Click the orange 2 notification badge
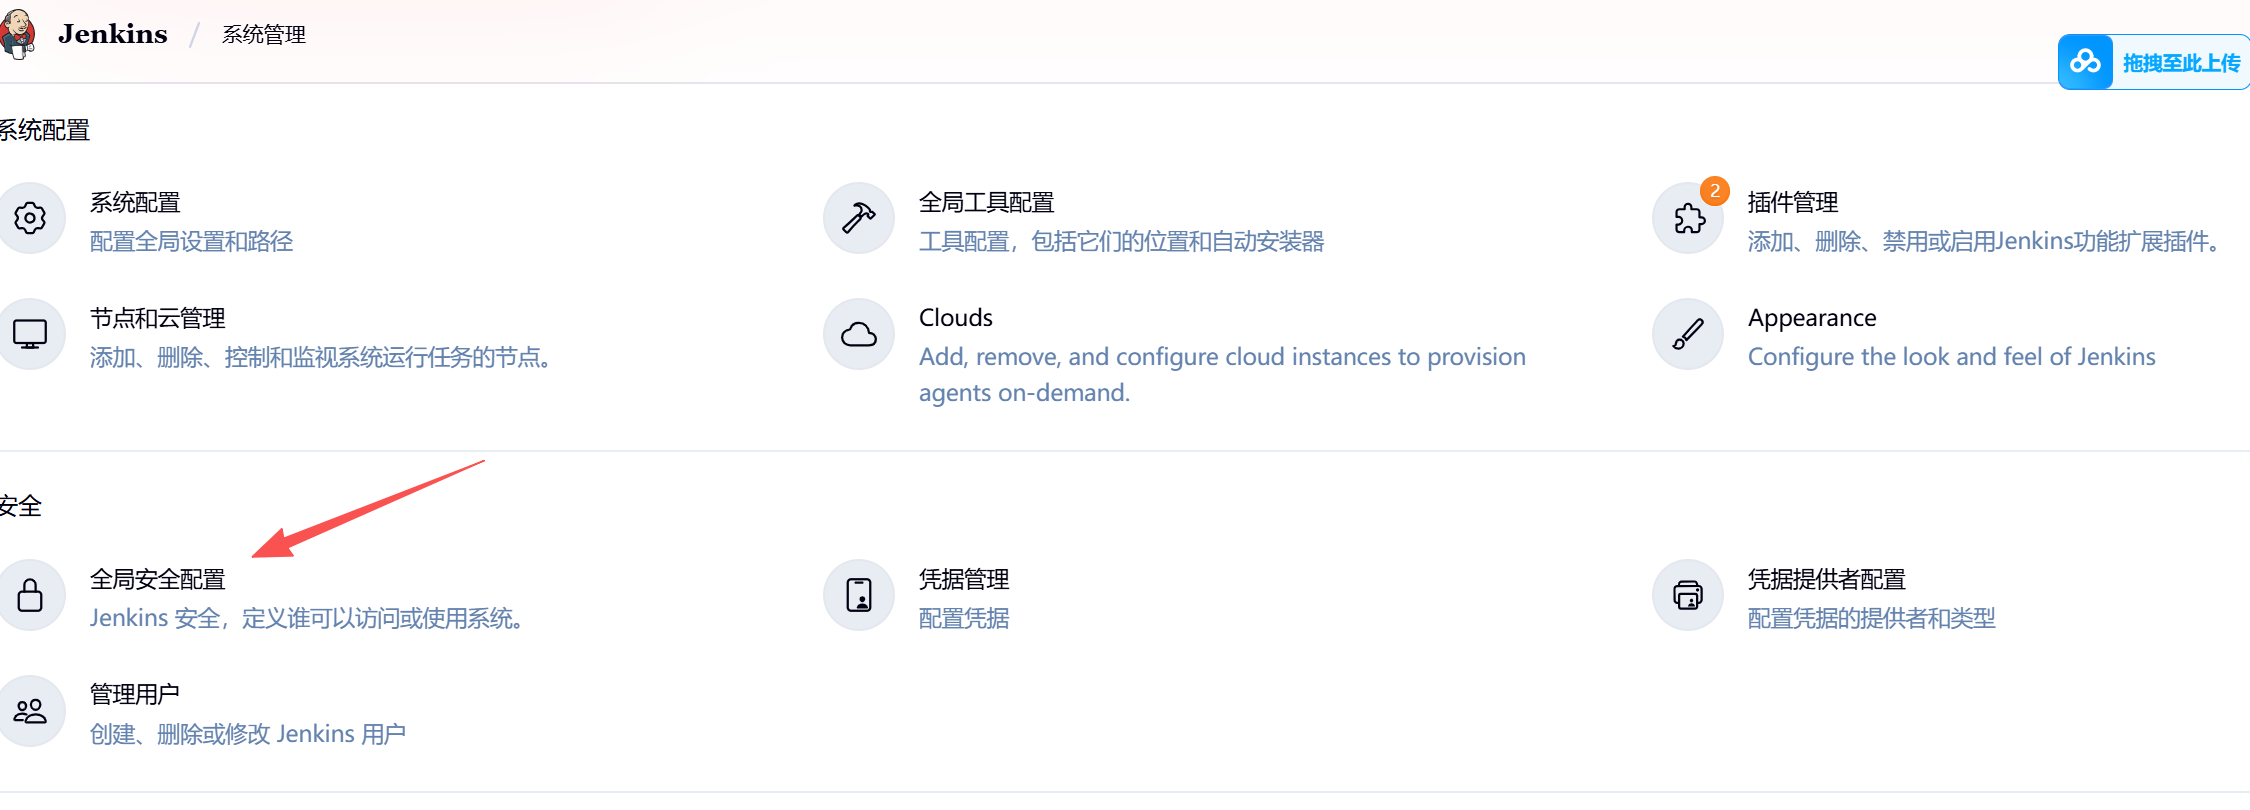This screenshot has height=810, width=2250. pos(1714,190)
